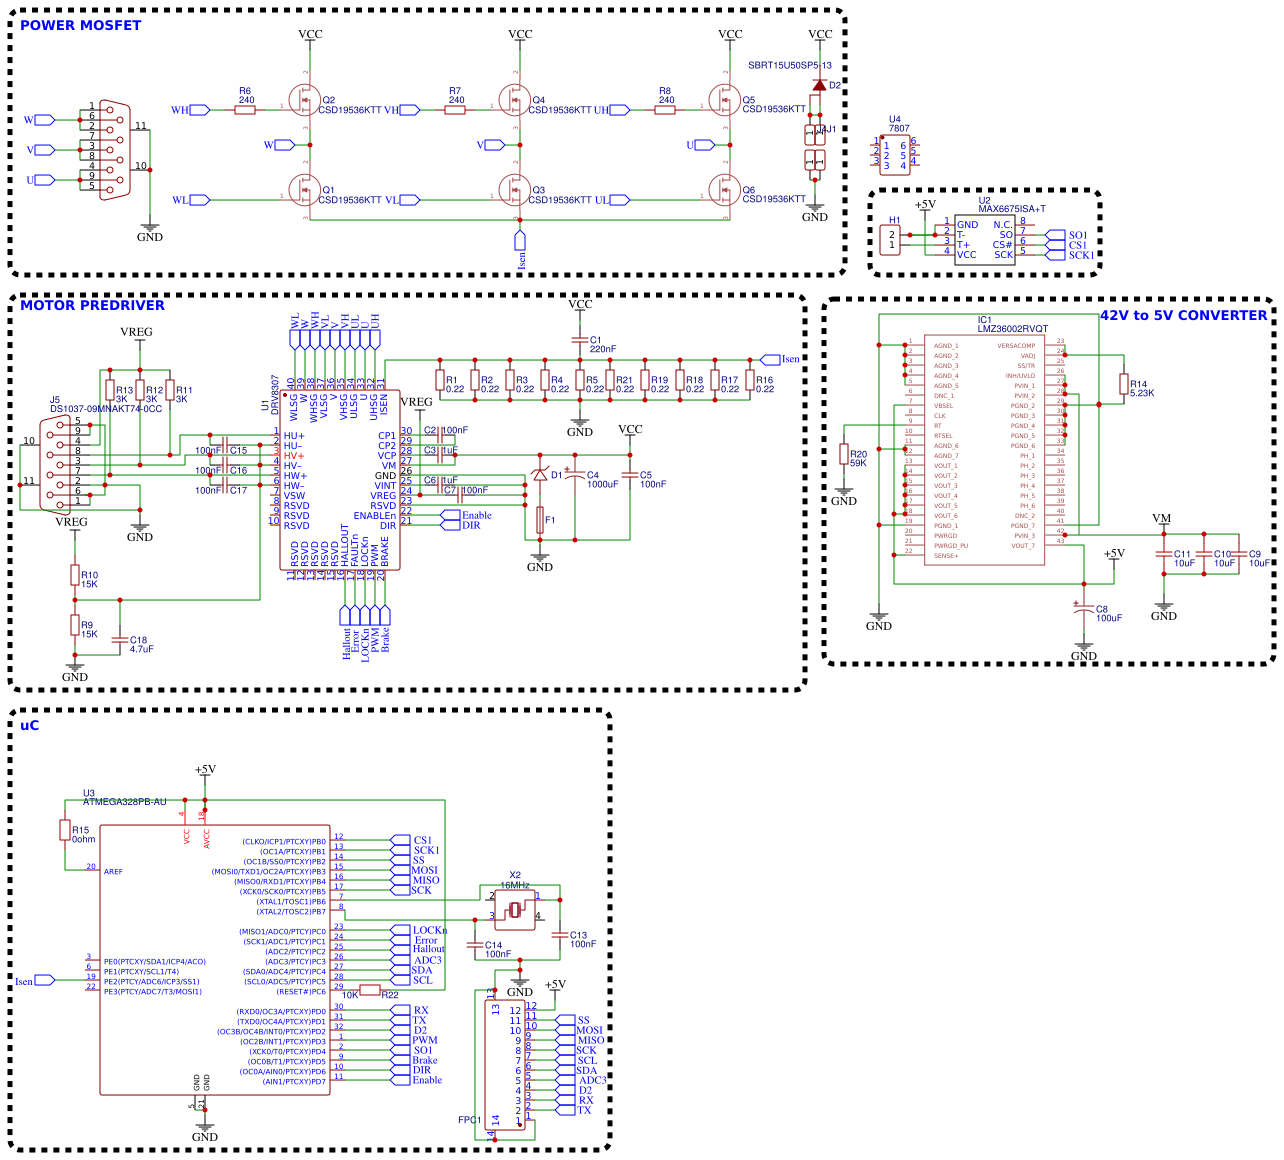Select the SBRT15U50SP5-13 diode label
This screenshot has height=1160, width=1284.
point(790,65)
